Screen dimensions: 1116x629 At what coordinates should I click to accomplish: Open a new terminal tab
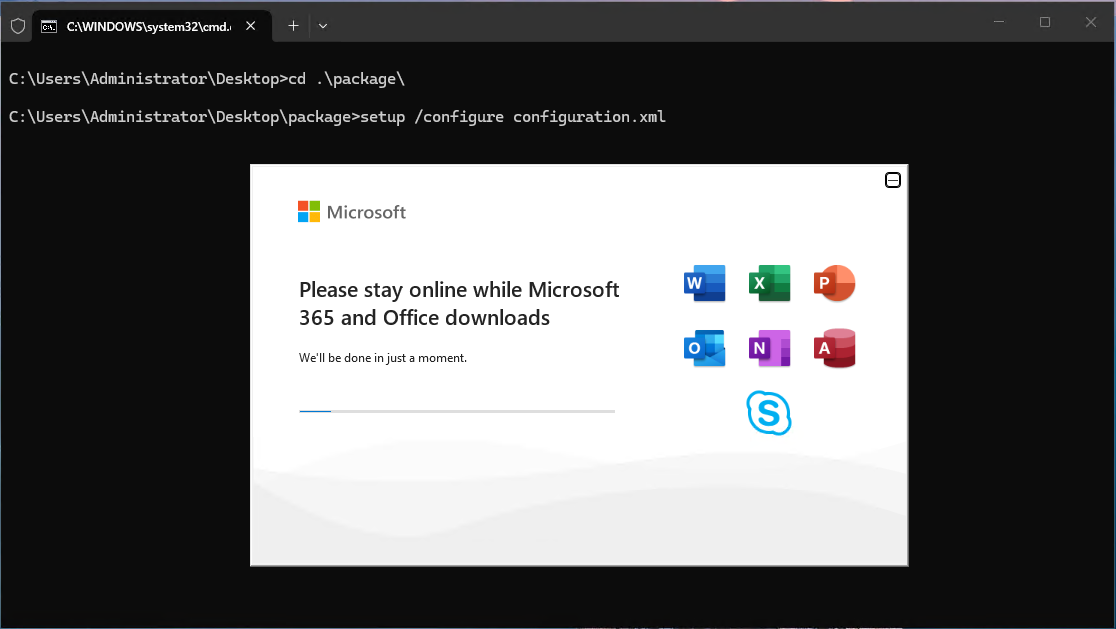point(293,26)
